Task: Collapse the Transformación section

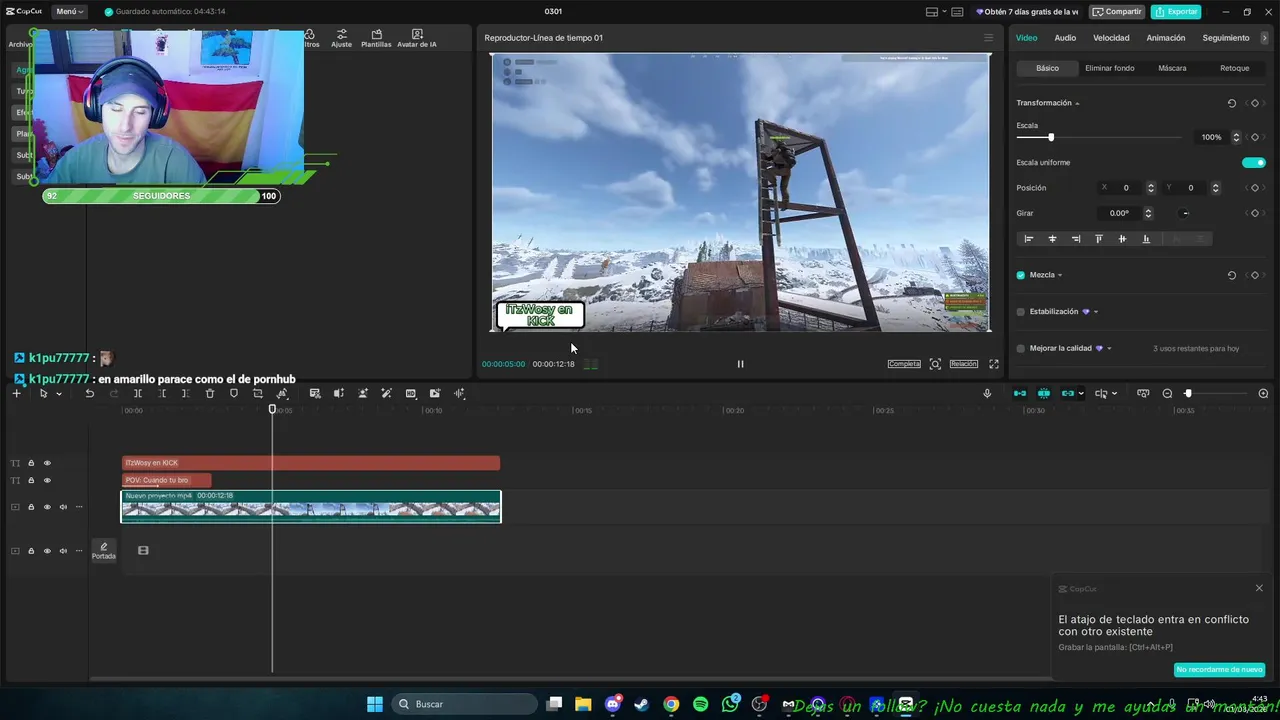Action: 1077,103
